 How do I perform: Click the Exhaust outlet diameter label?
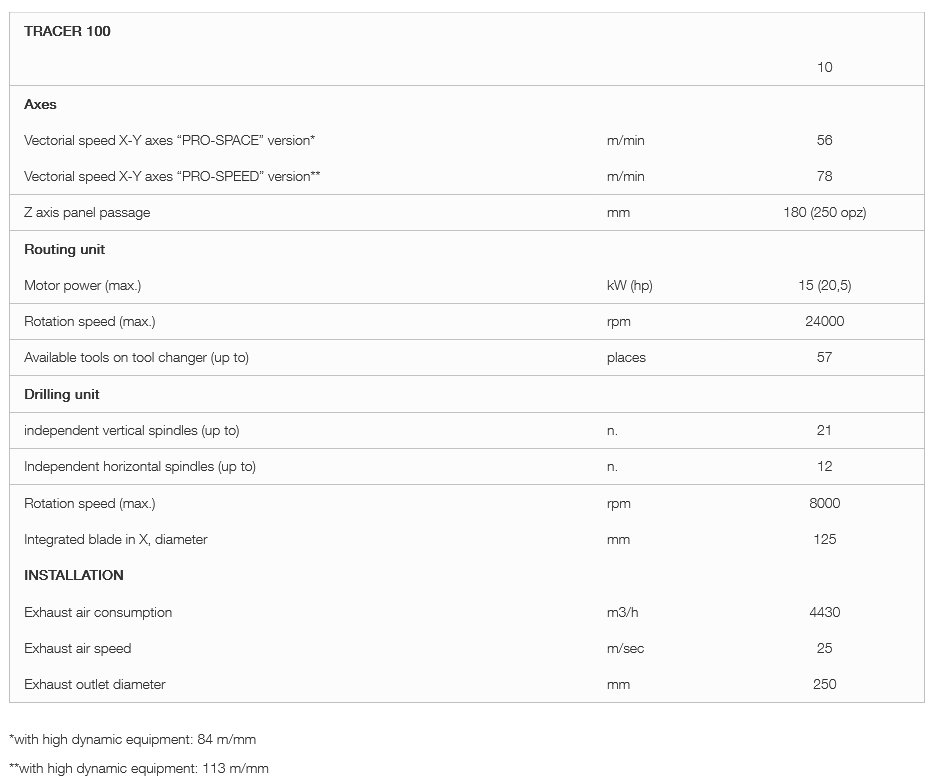95,685
